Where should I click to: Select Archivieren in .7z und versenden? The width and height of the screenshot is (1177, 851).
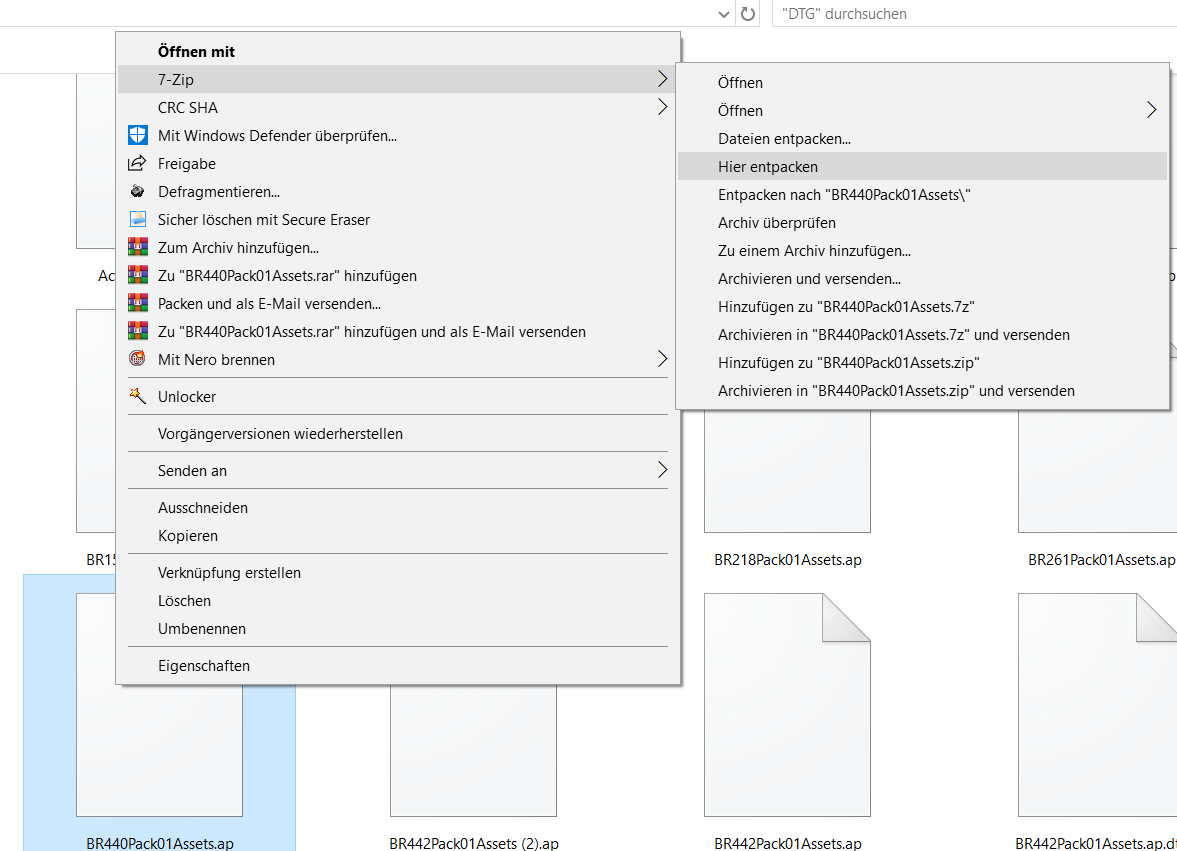click(923, 335)
